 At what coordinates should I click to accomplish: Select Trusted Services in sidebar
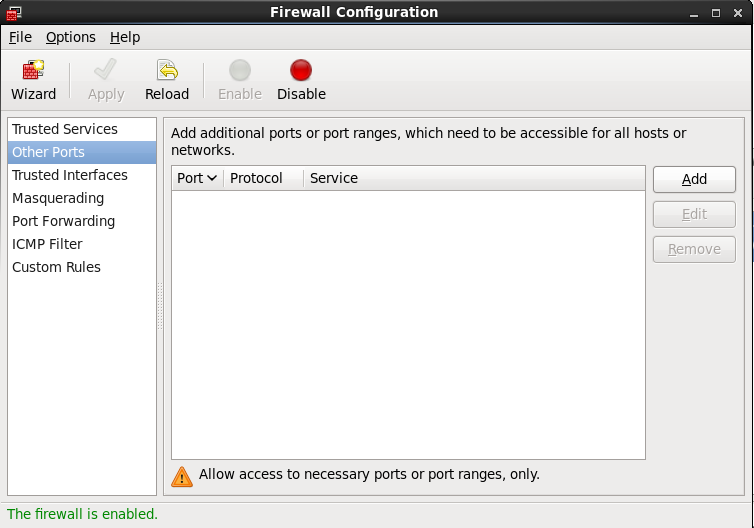point(82,129)
